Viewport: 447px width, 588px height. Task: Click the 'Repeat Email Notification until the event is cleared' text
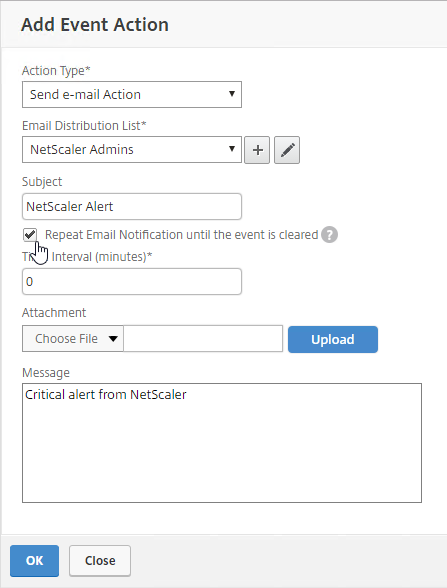point(182,235)
